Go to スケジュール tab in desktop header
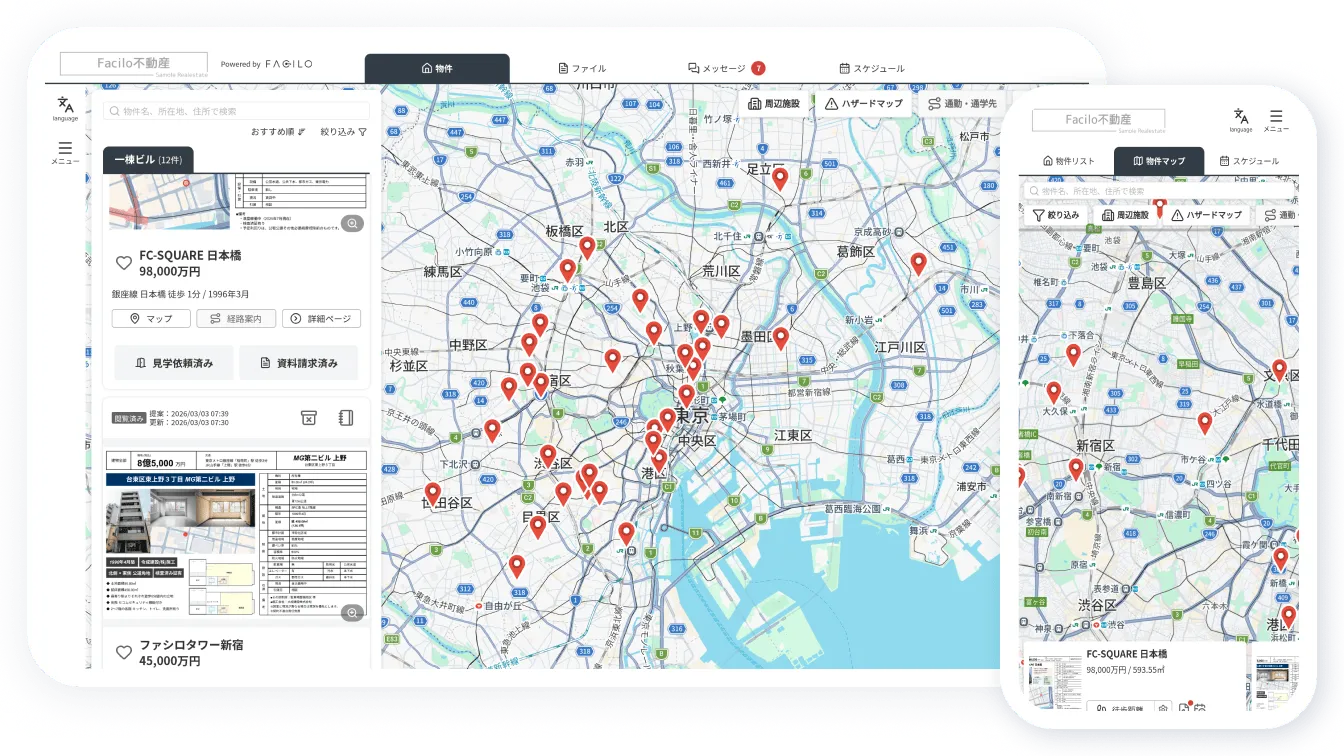The image size is (1344, 756). 872,68
